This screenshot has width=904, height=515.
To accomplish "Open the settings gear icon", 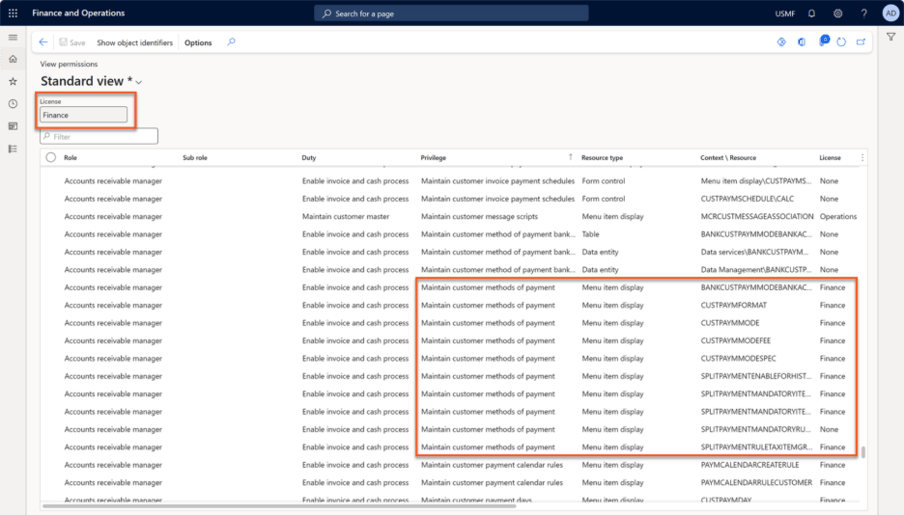I will coord(838,13).
